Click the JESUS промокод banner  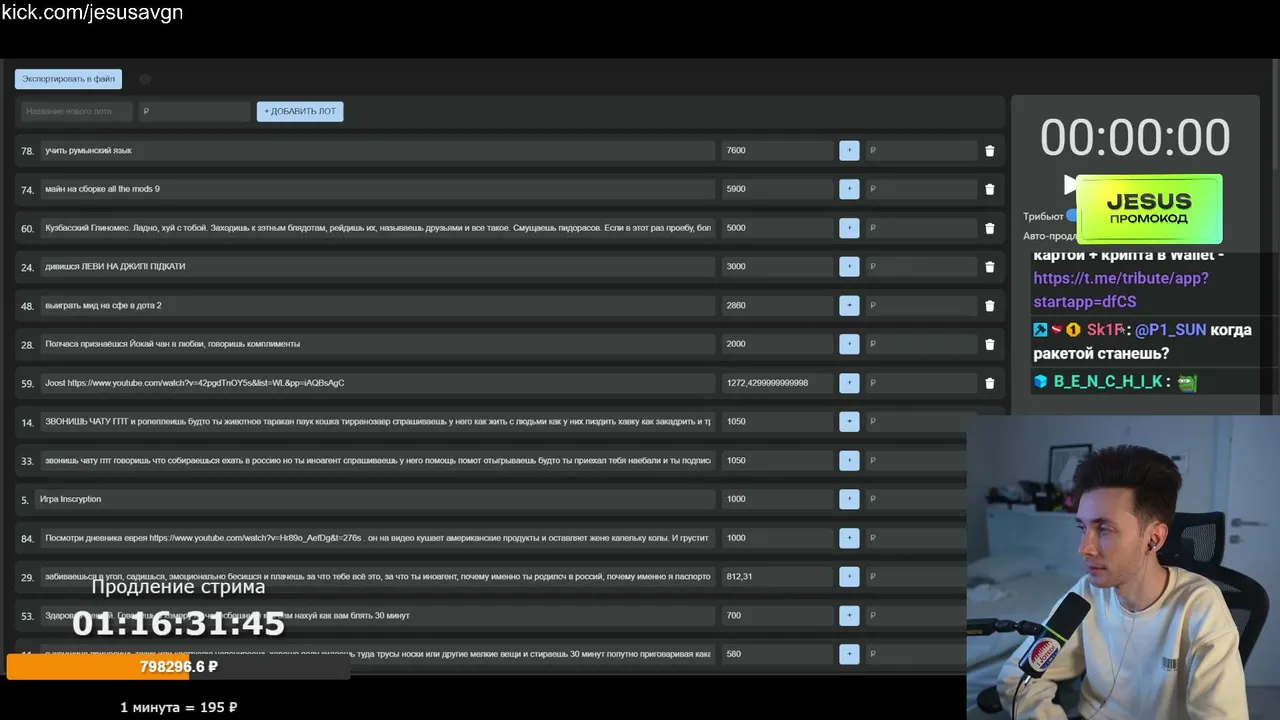[x=1149, y=209]
